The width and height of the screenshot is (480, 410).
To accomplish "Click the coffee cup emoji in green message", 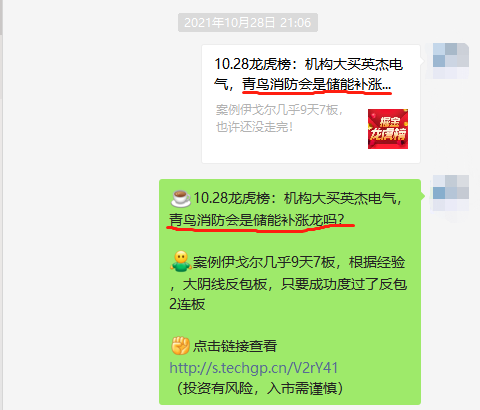I will [181, 198].
